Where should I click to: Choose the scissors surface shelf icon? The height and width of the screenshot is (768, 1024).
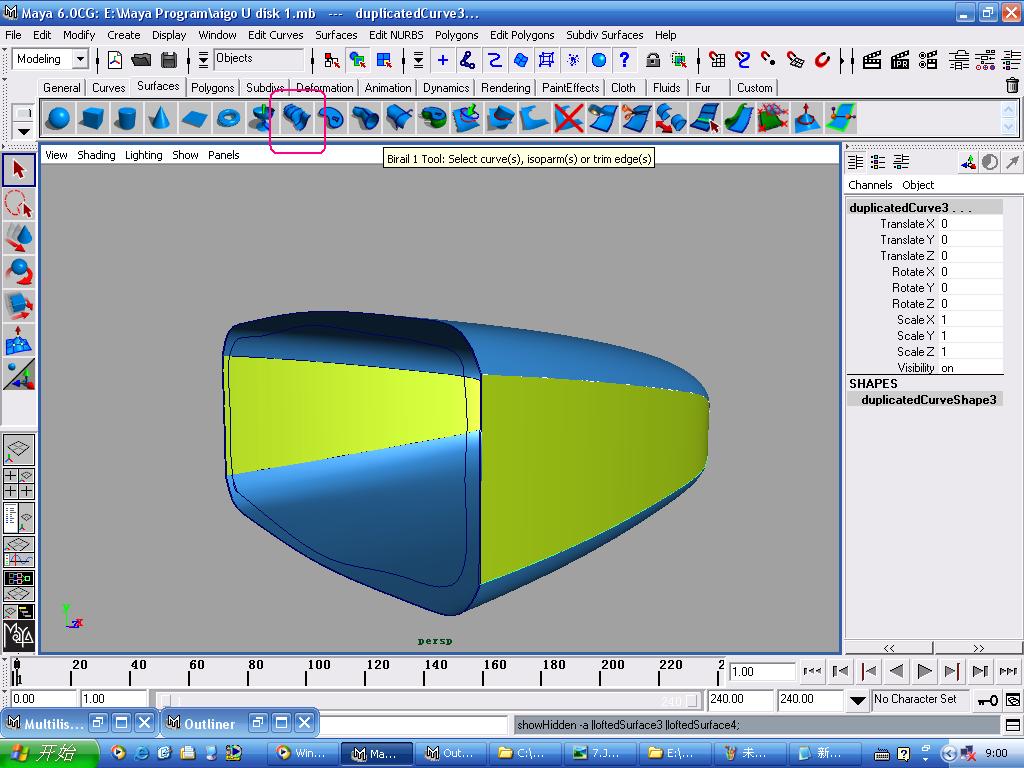click(x=637, y=118)
